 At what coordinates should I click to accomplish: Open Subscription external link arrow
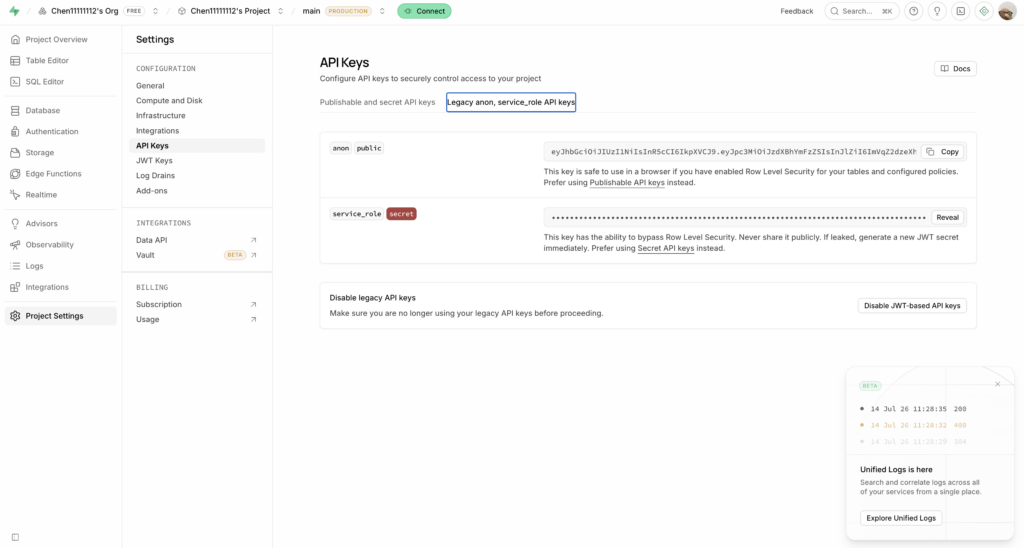[253, 304]
